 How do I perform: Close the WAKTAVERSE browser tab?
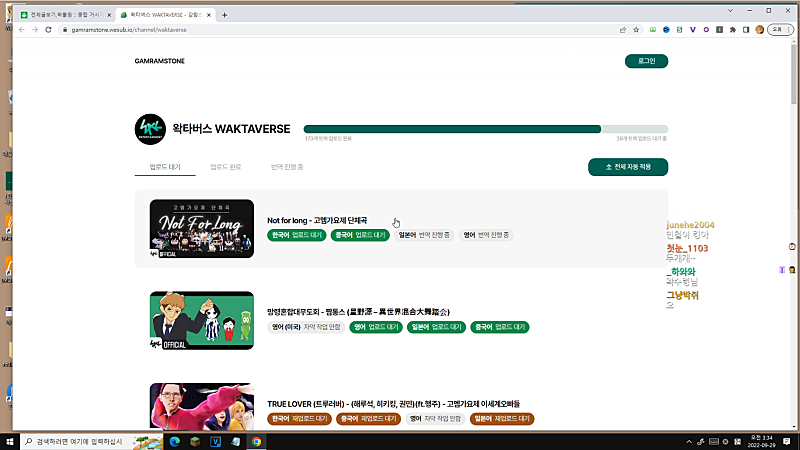(209, 15)
